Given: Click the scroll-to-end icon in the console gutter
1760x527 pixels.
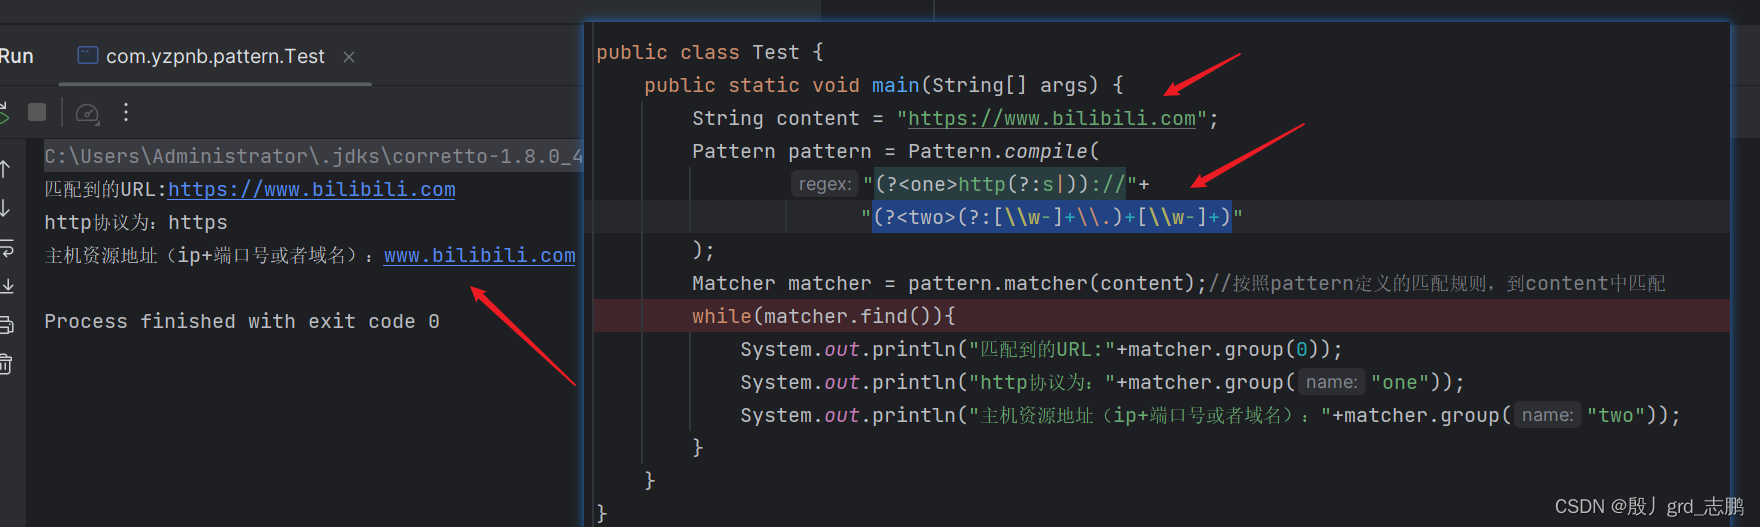Looking at the screenshot, I should [x=6, y=286].
